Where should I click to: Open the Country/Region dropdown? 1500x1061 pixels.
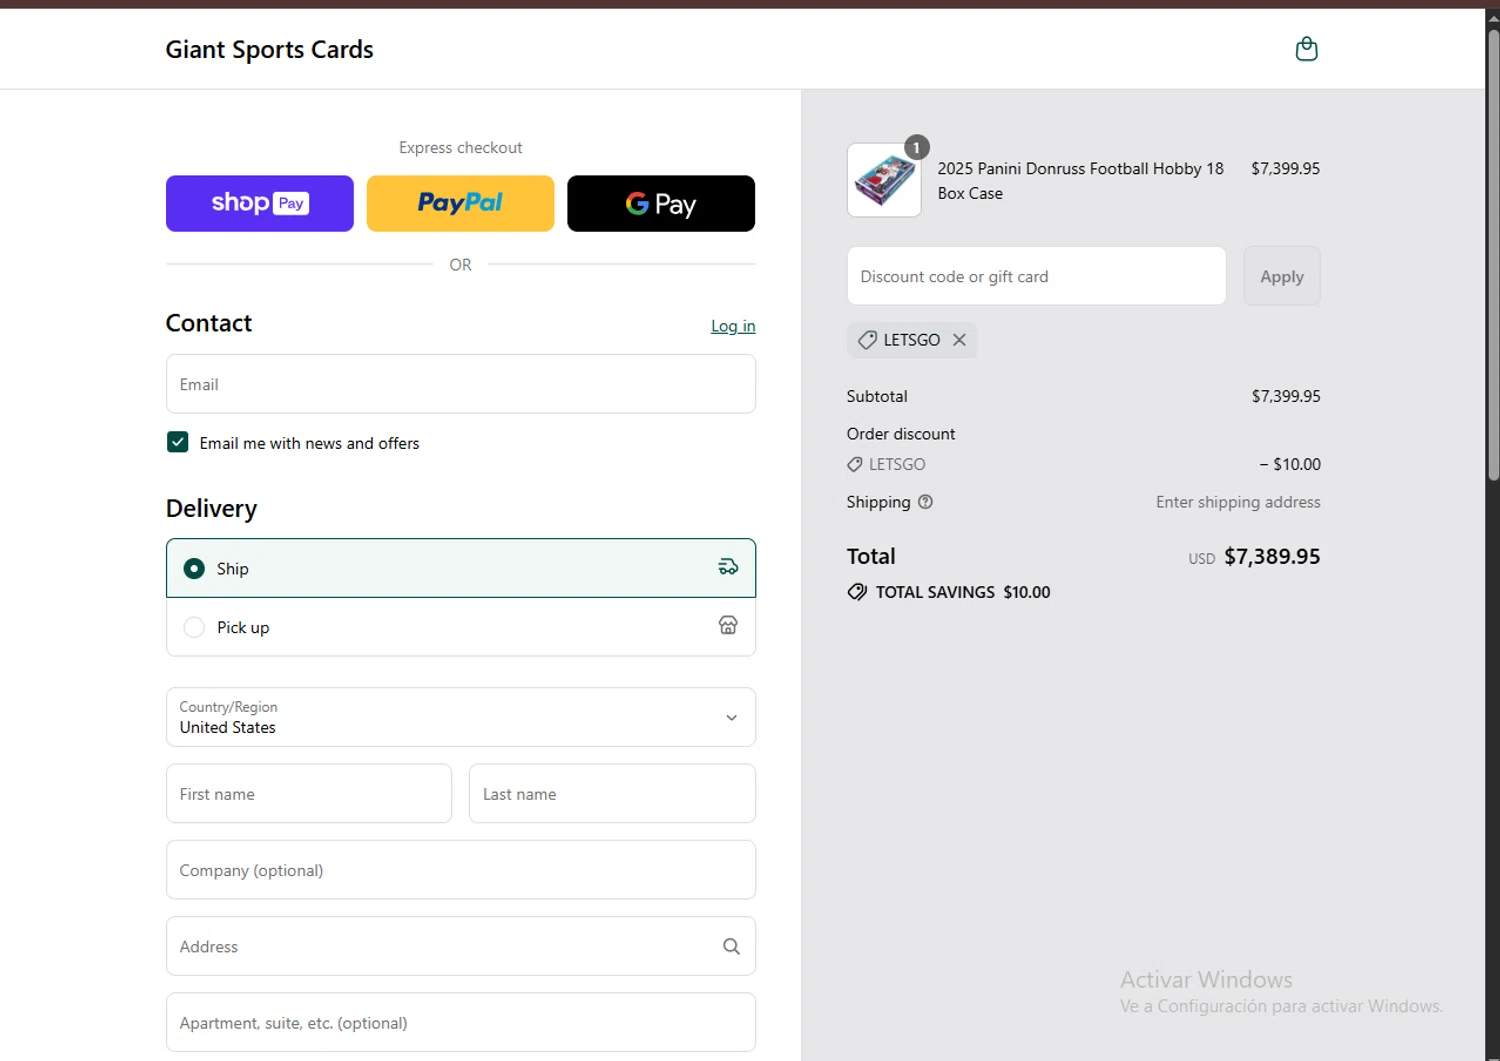[461, 717]
